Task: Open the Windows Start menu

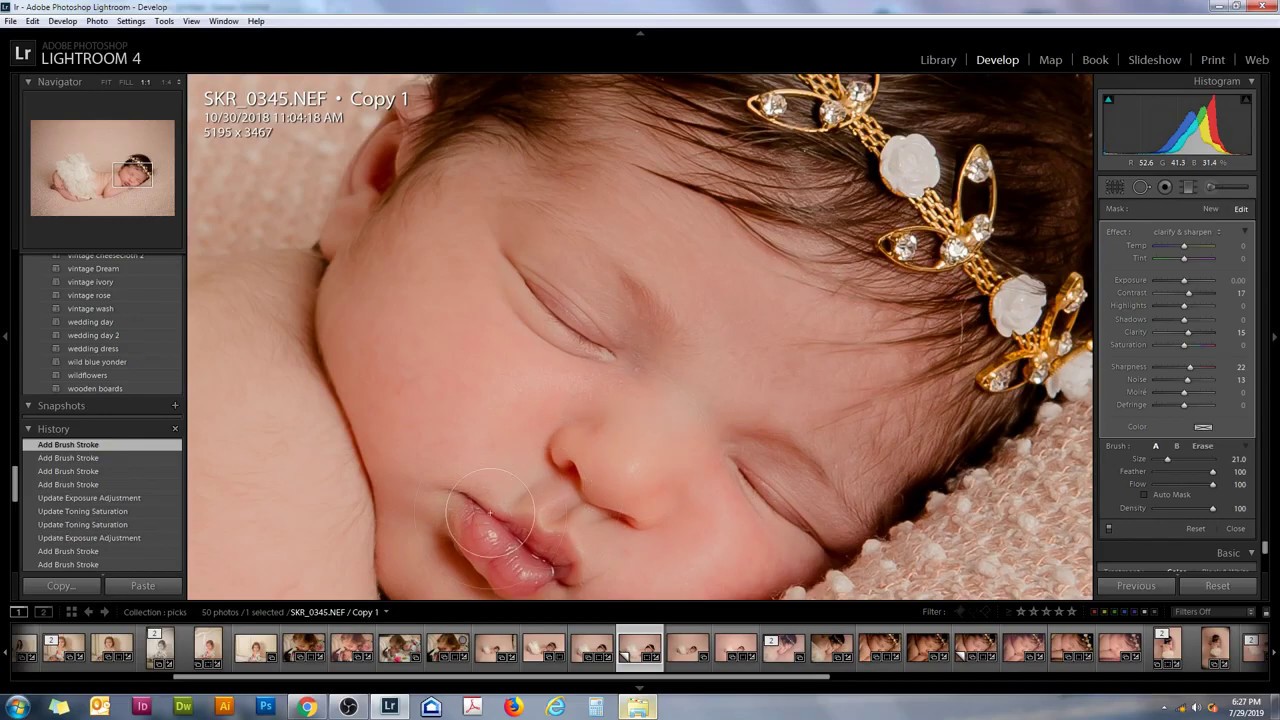Action: click(x=17, y=706)
